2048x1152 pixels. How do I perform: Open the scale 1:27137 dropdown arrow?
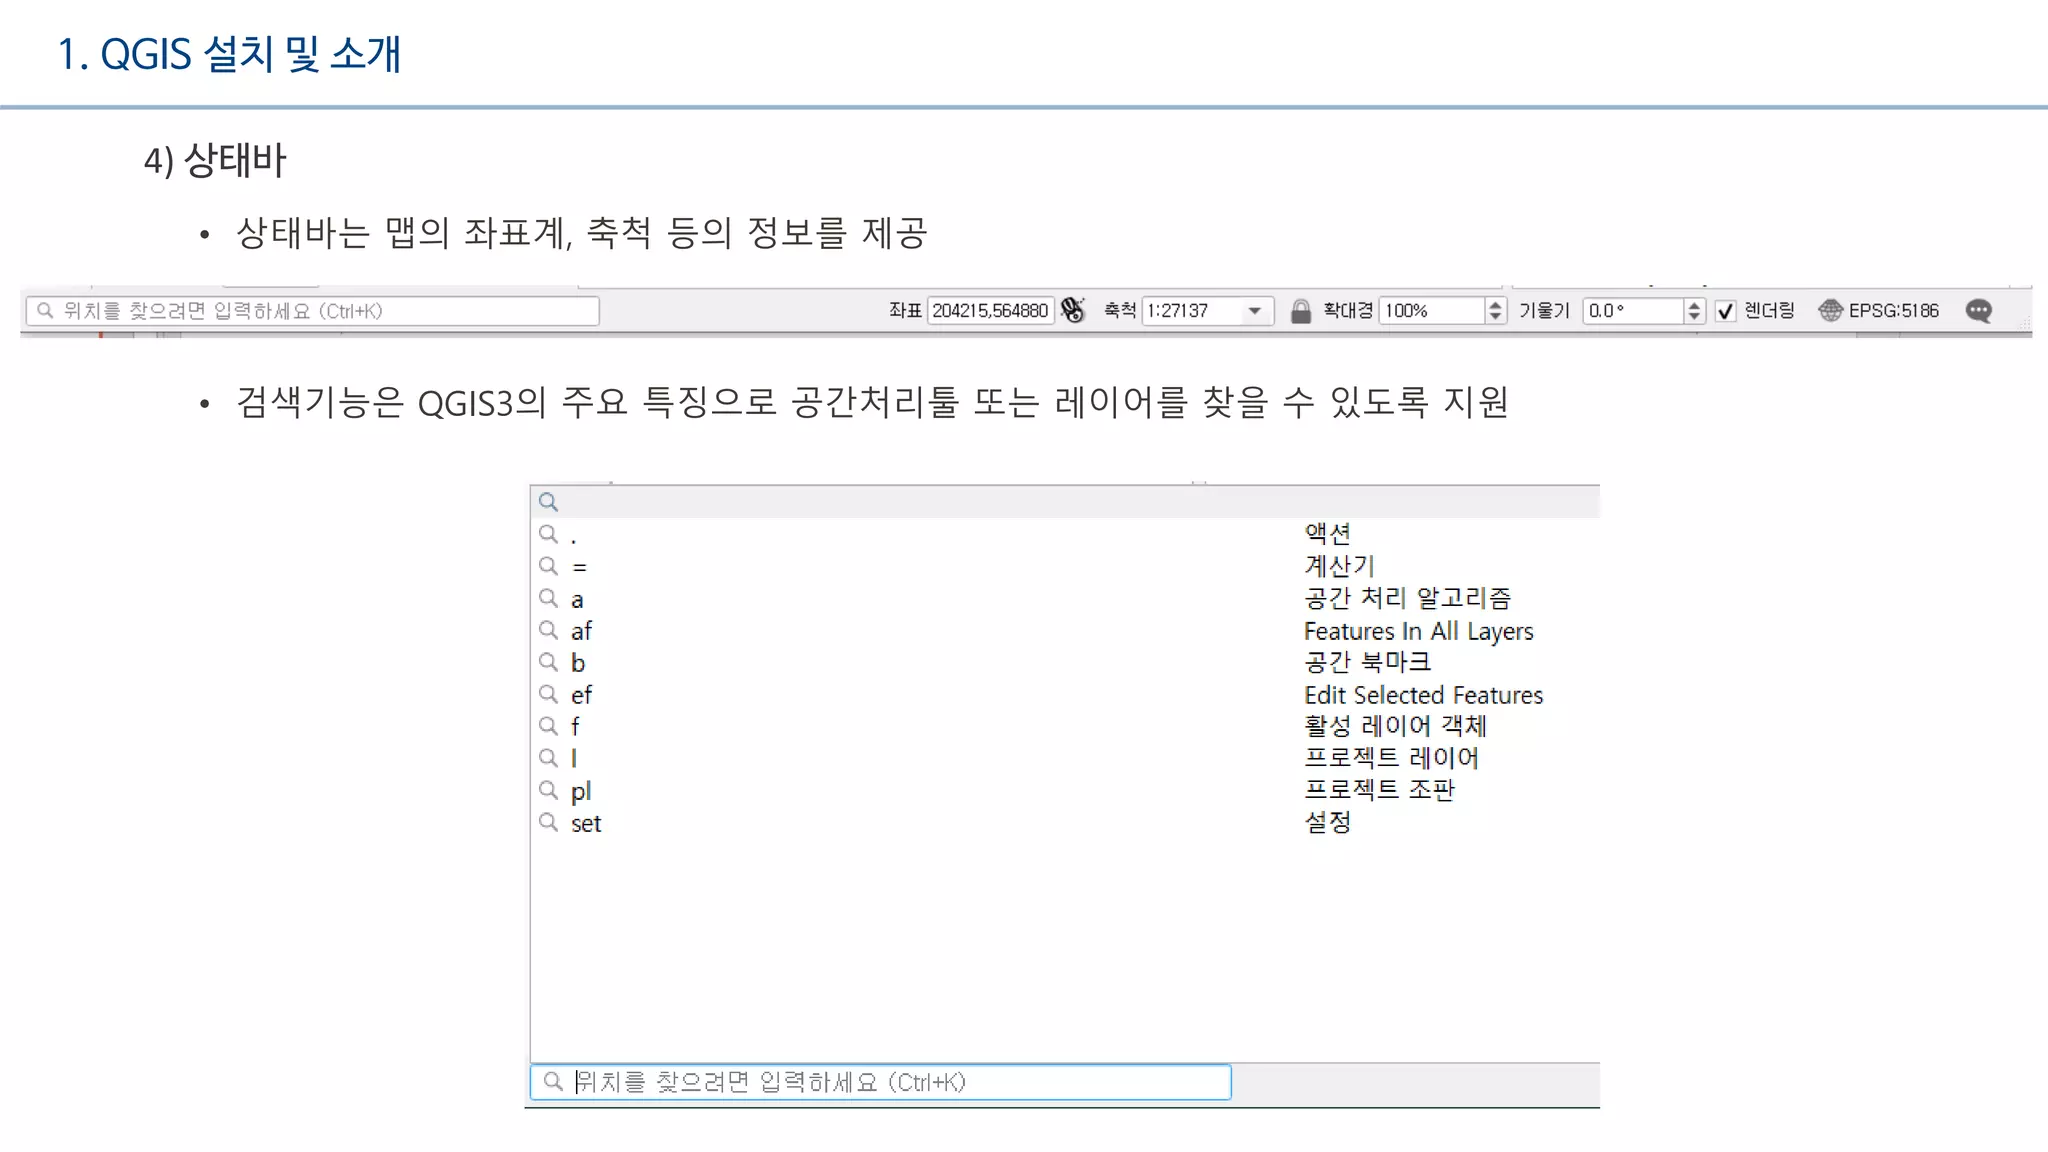[1254, 311]
